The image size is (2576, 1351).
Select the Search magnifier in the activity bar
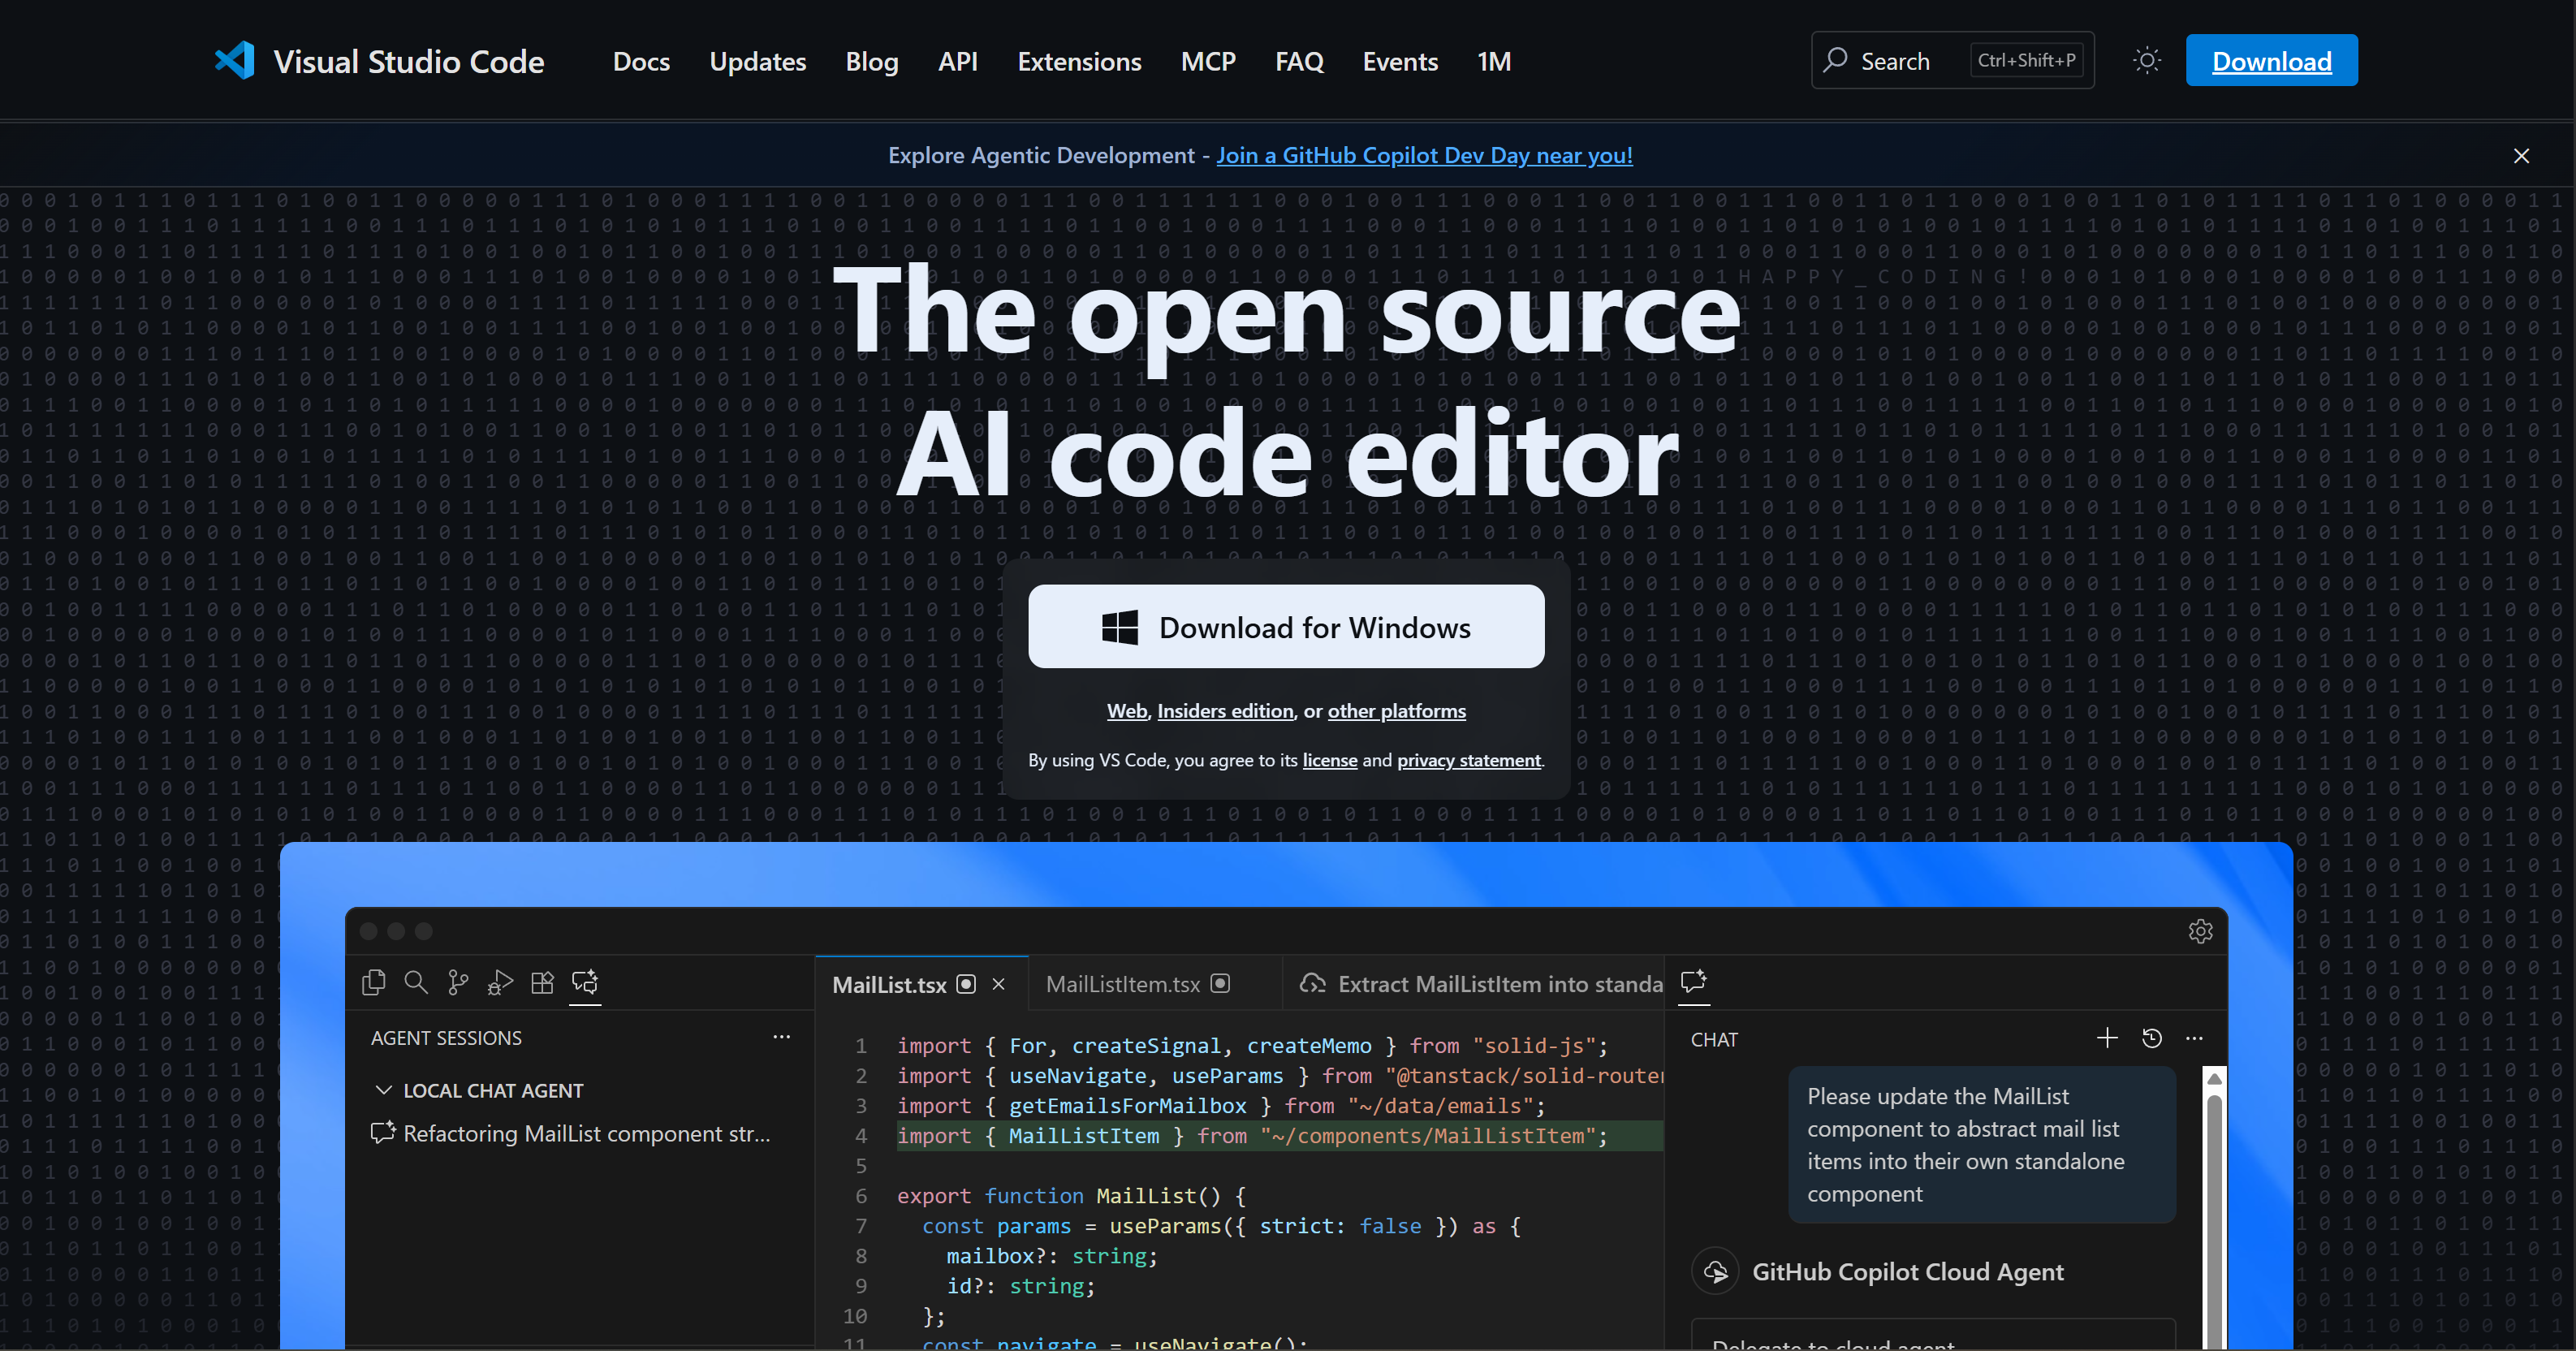(x=416, y=983)
